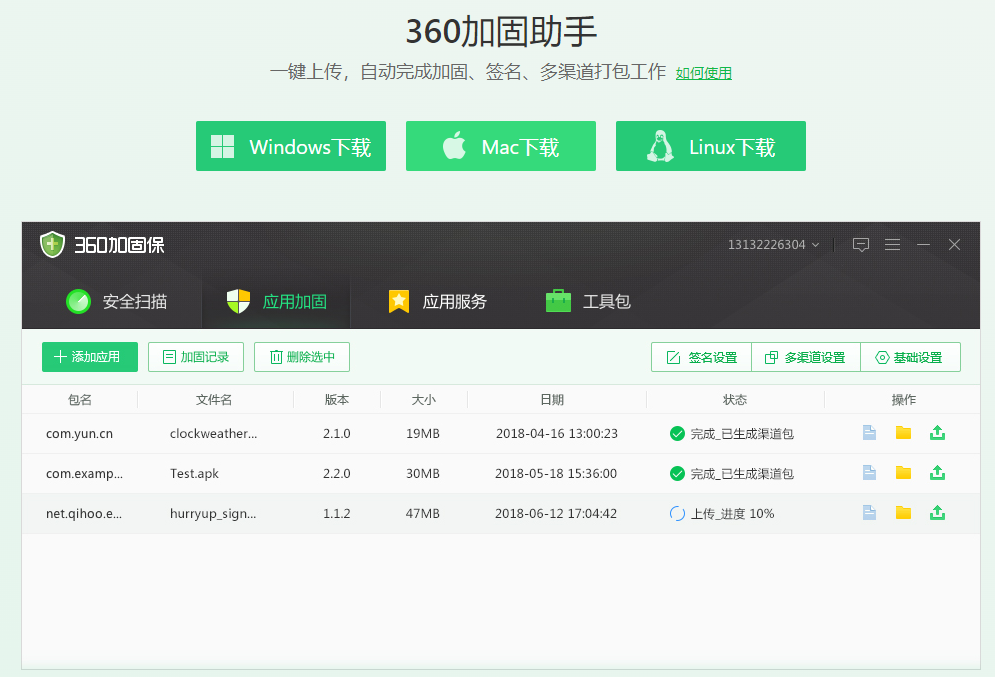Viewport: 995px width, 677px height.
Task: Click 完成_已生成渠道包 status in clockweather row
Action: [x=742, y=433]
